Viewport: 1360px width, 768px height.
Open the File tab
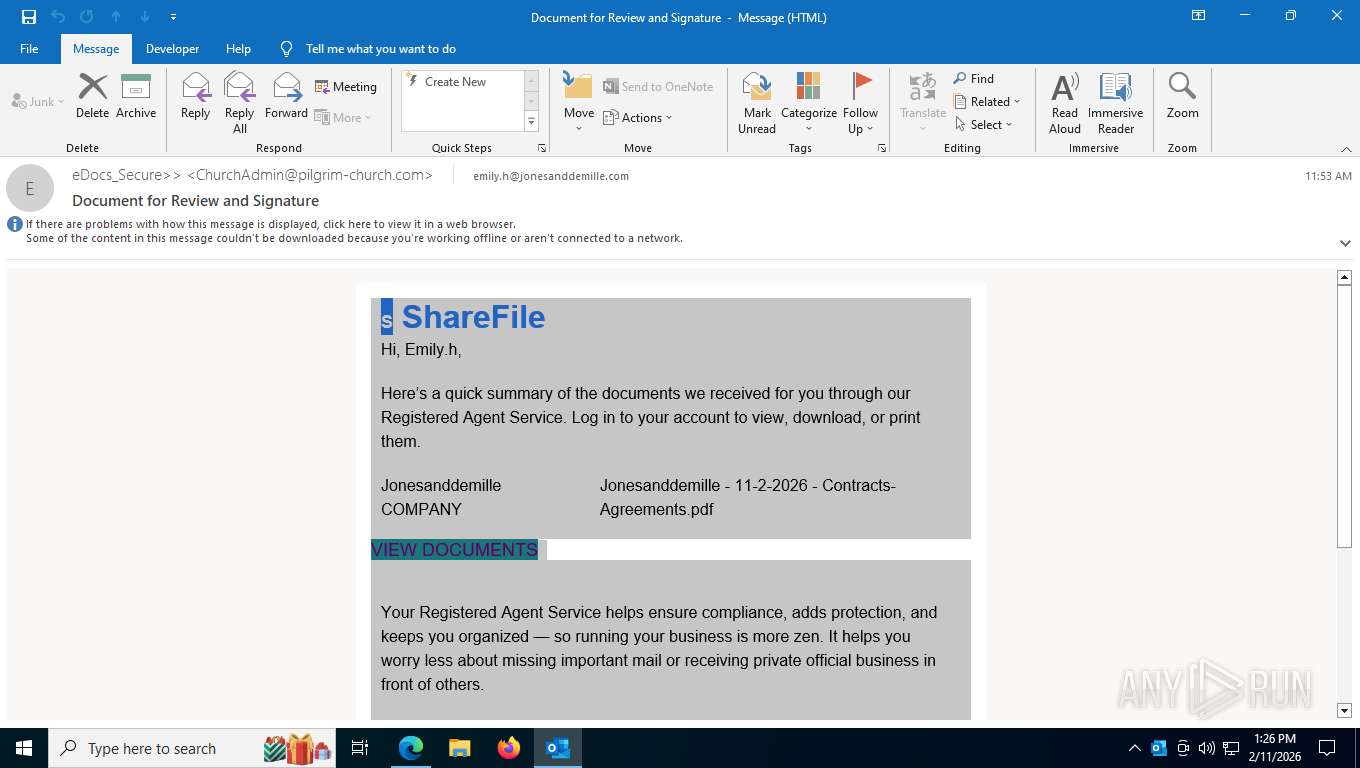[x=29, y=48]
